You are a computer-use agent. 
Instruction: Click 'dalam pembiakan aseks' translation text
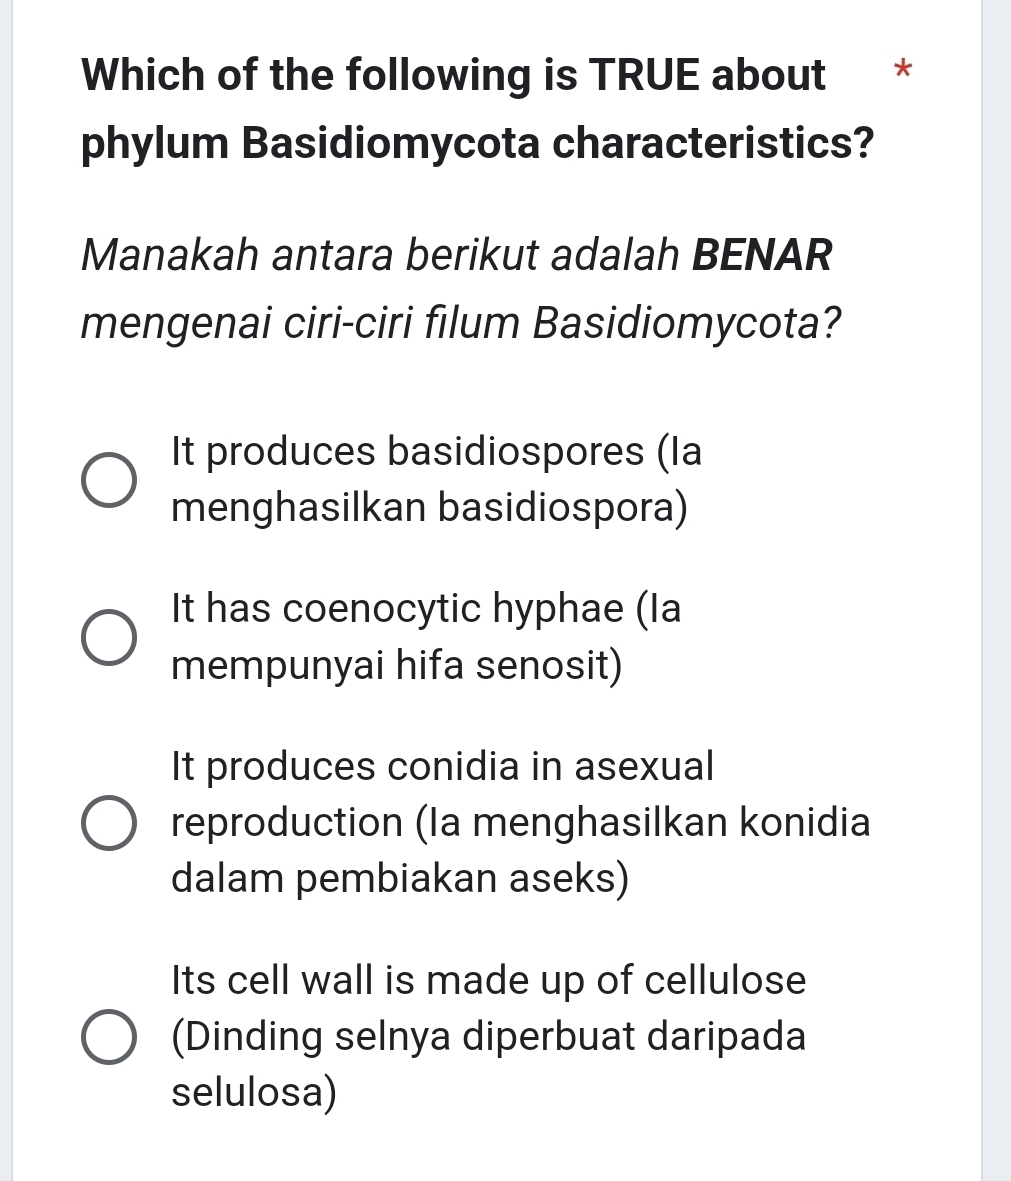click(400, 878)
